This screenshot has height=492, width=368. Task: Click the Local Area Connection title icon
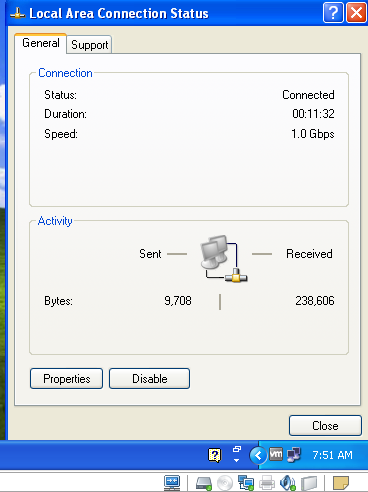(x=17, y=14)
